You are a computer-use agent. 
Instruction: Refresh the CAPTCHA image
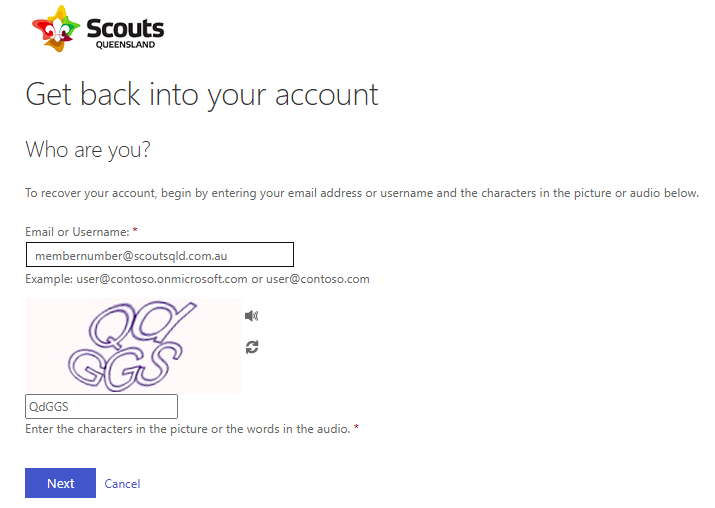pos(252,347)
